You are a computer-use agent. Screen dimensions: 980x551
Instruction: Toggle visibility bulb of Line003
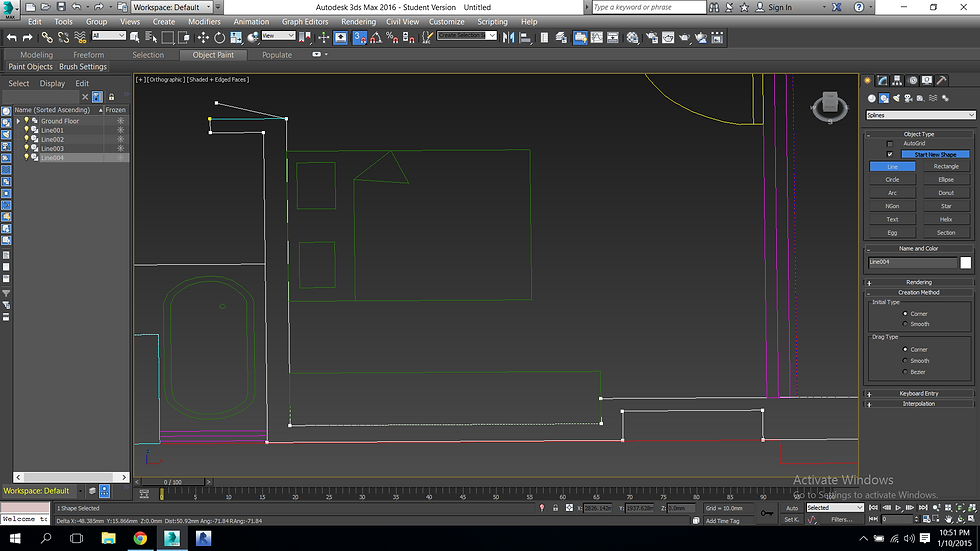pyautogui.click(x=26, y=149)
